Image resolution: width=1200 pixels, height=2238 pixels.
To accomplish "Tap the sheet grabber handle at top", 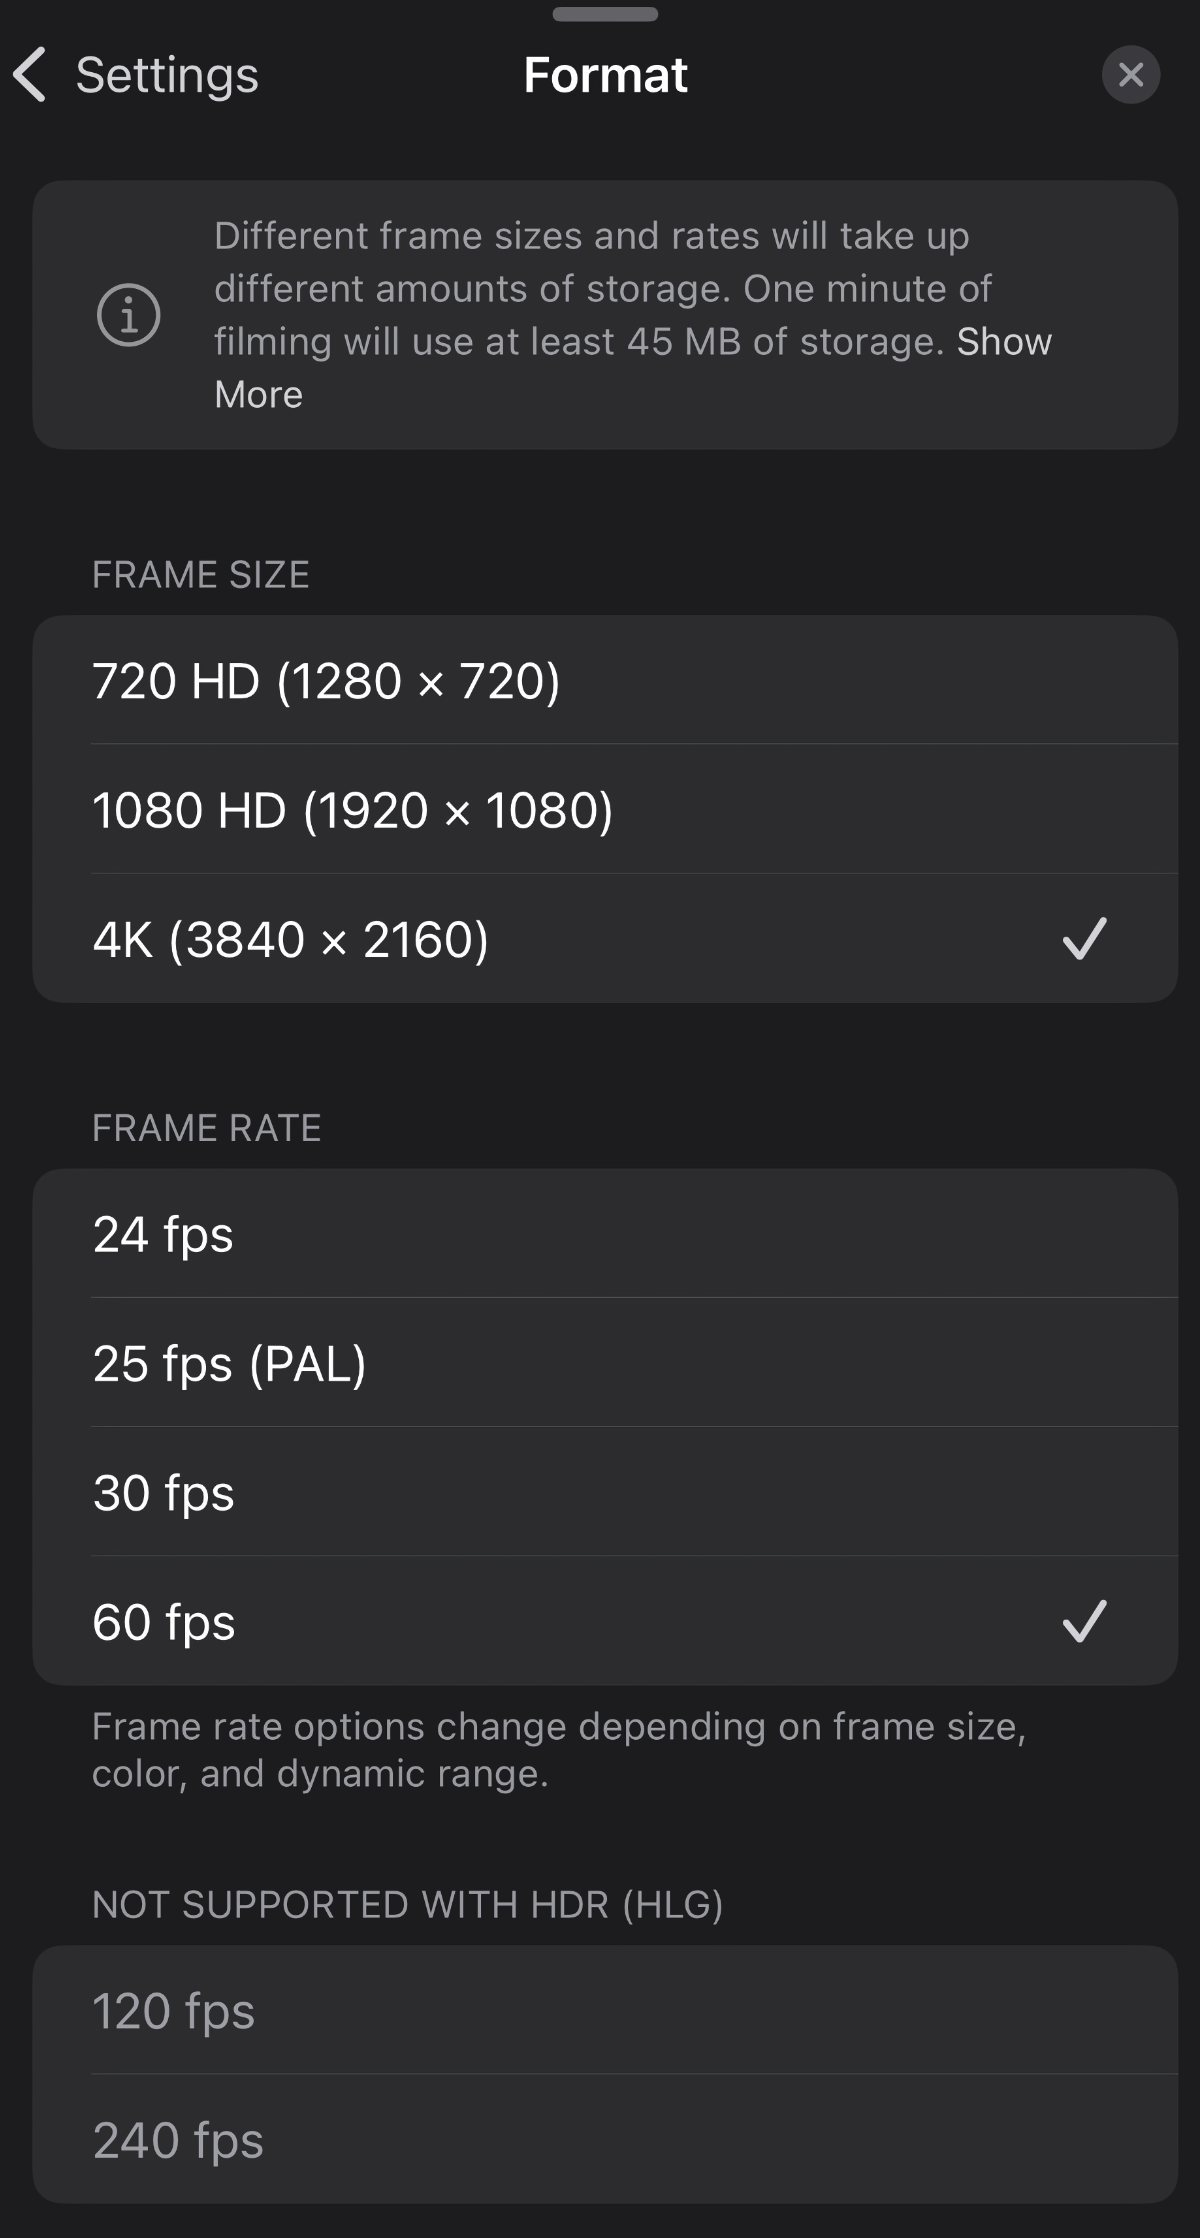I will point(605,14).
